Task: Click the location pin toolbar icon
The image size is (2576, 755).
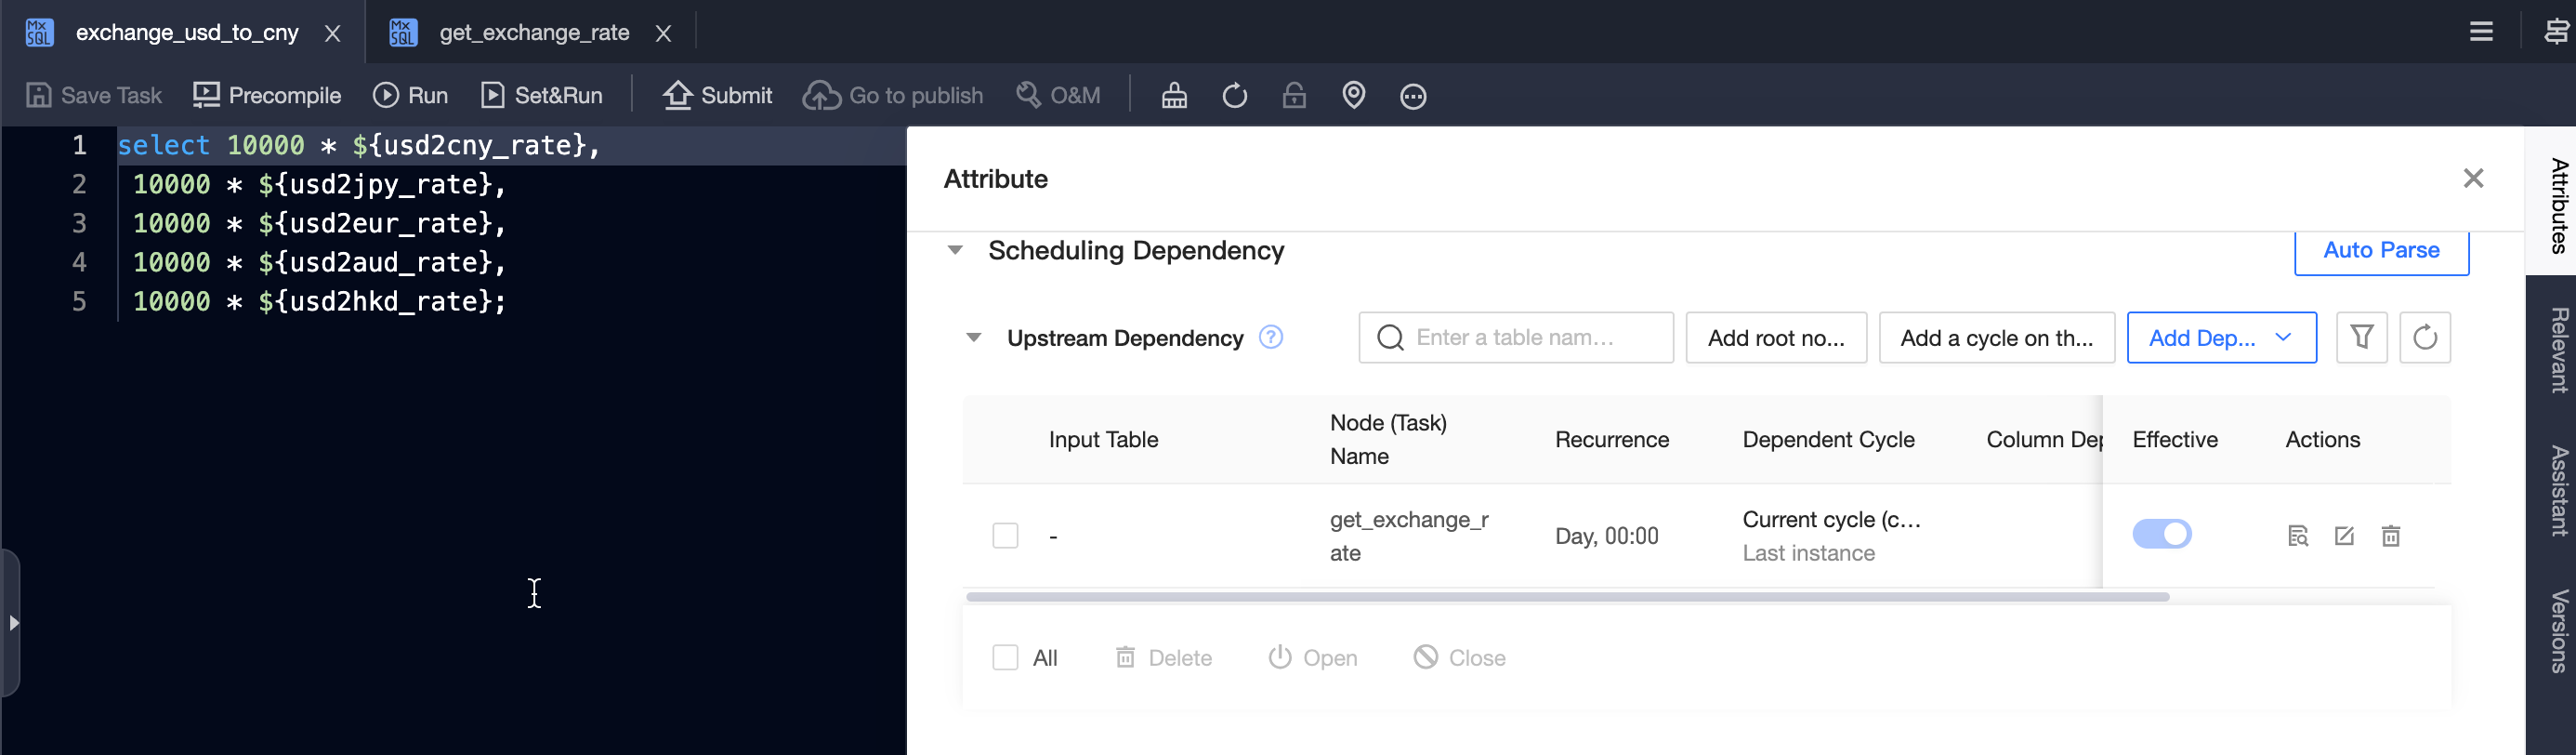Action: [1353, 95]
